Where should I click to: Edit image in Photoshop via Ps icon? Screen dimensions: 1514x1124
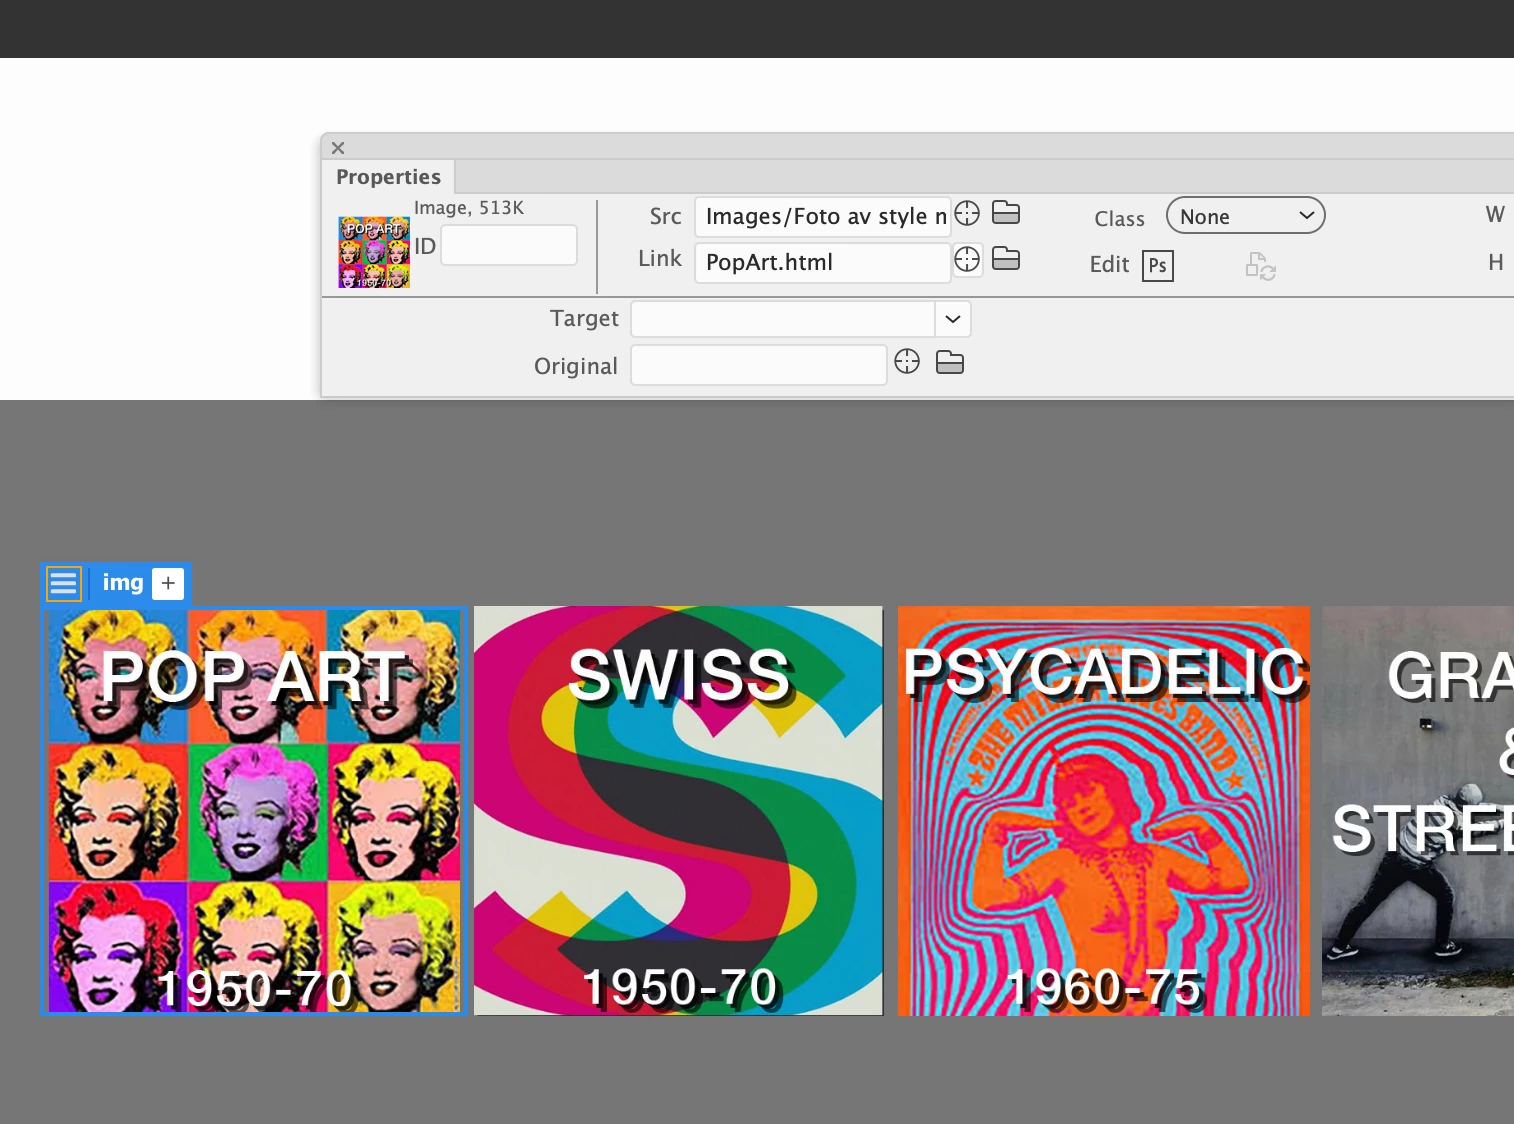tap(1158, 265)
